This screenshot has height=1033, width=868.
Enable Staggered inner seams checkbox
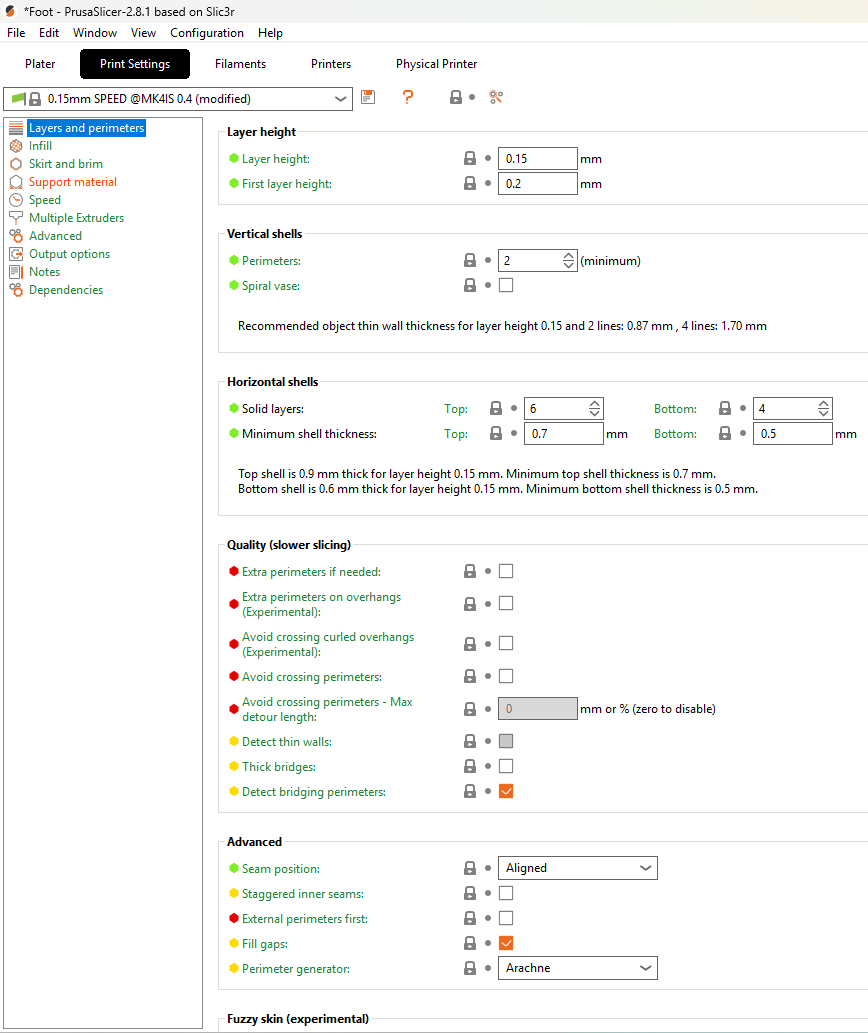pyautogui.click(x=506, y=893)
